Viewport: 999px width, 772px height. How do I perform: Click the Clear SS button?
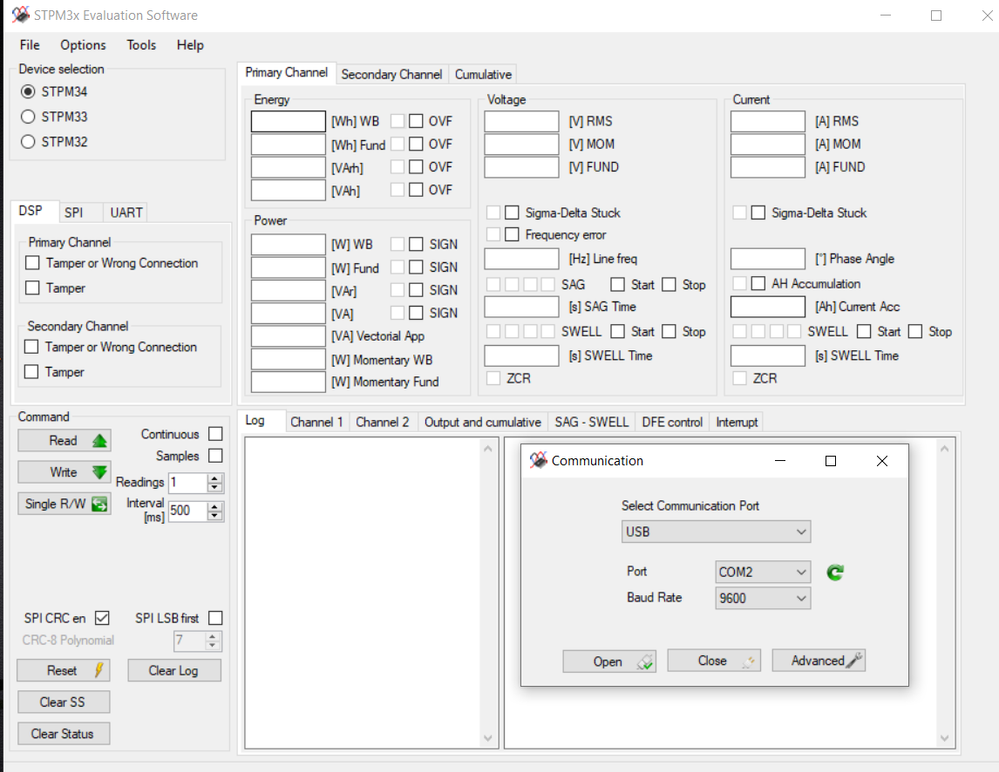click(64, 702)
